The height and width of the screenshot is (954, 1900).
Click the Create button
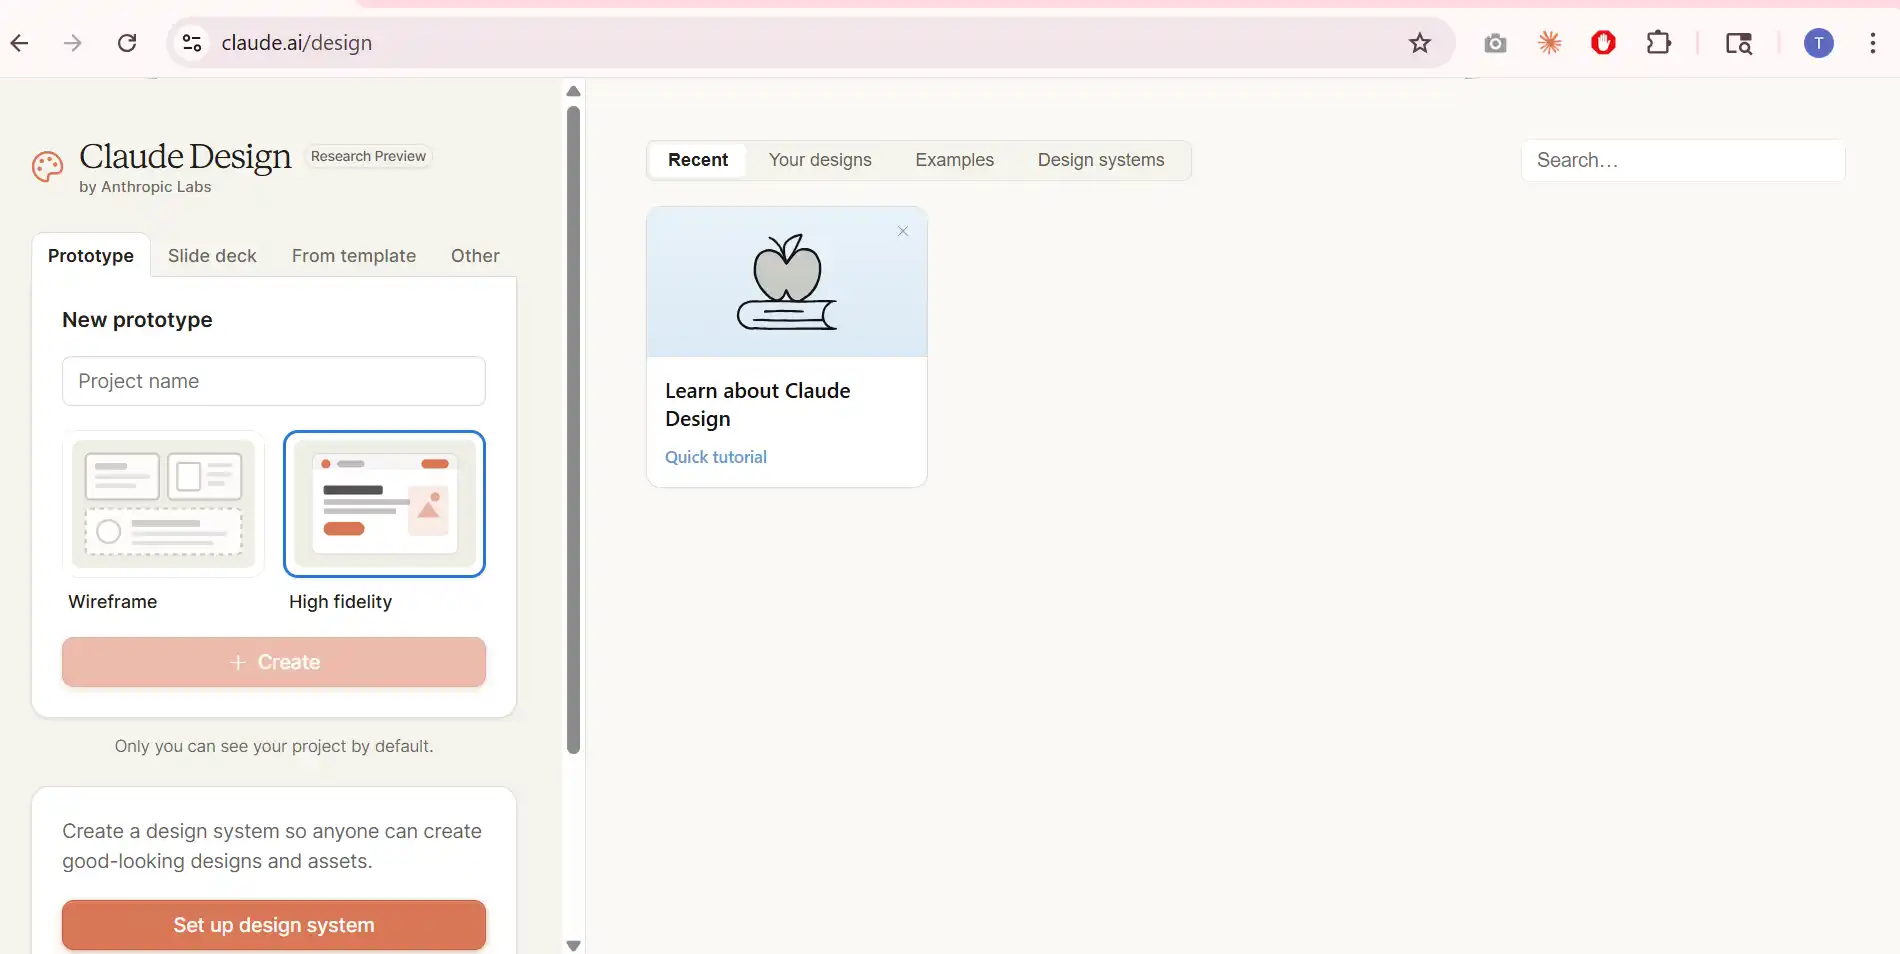(x=274, y=662)
